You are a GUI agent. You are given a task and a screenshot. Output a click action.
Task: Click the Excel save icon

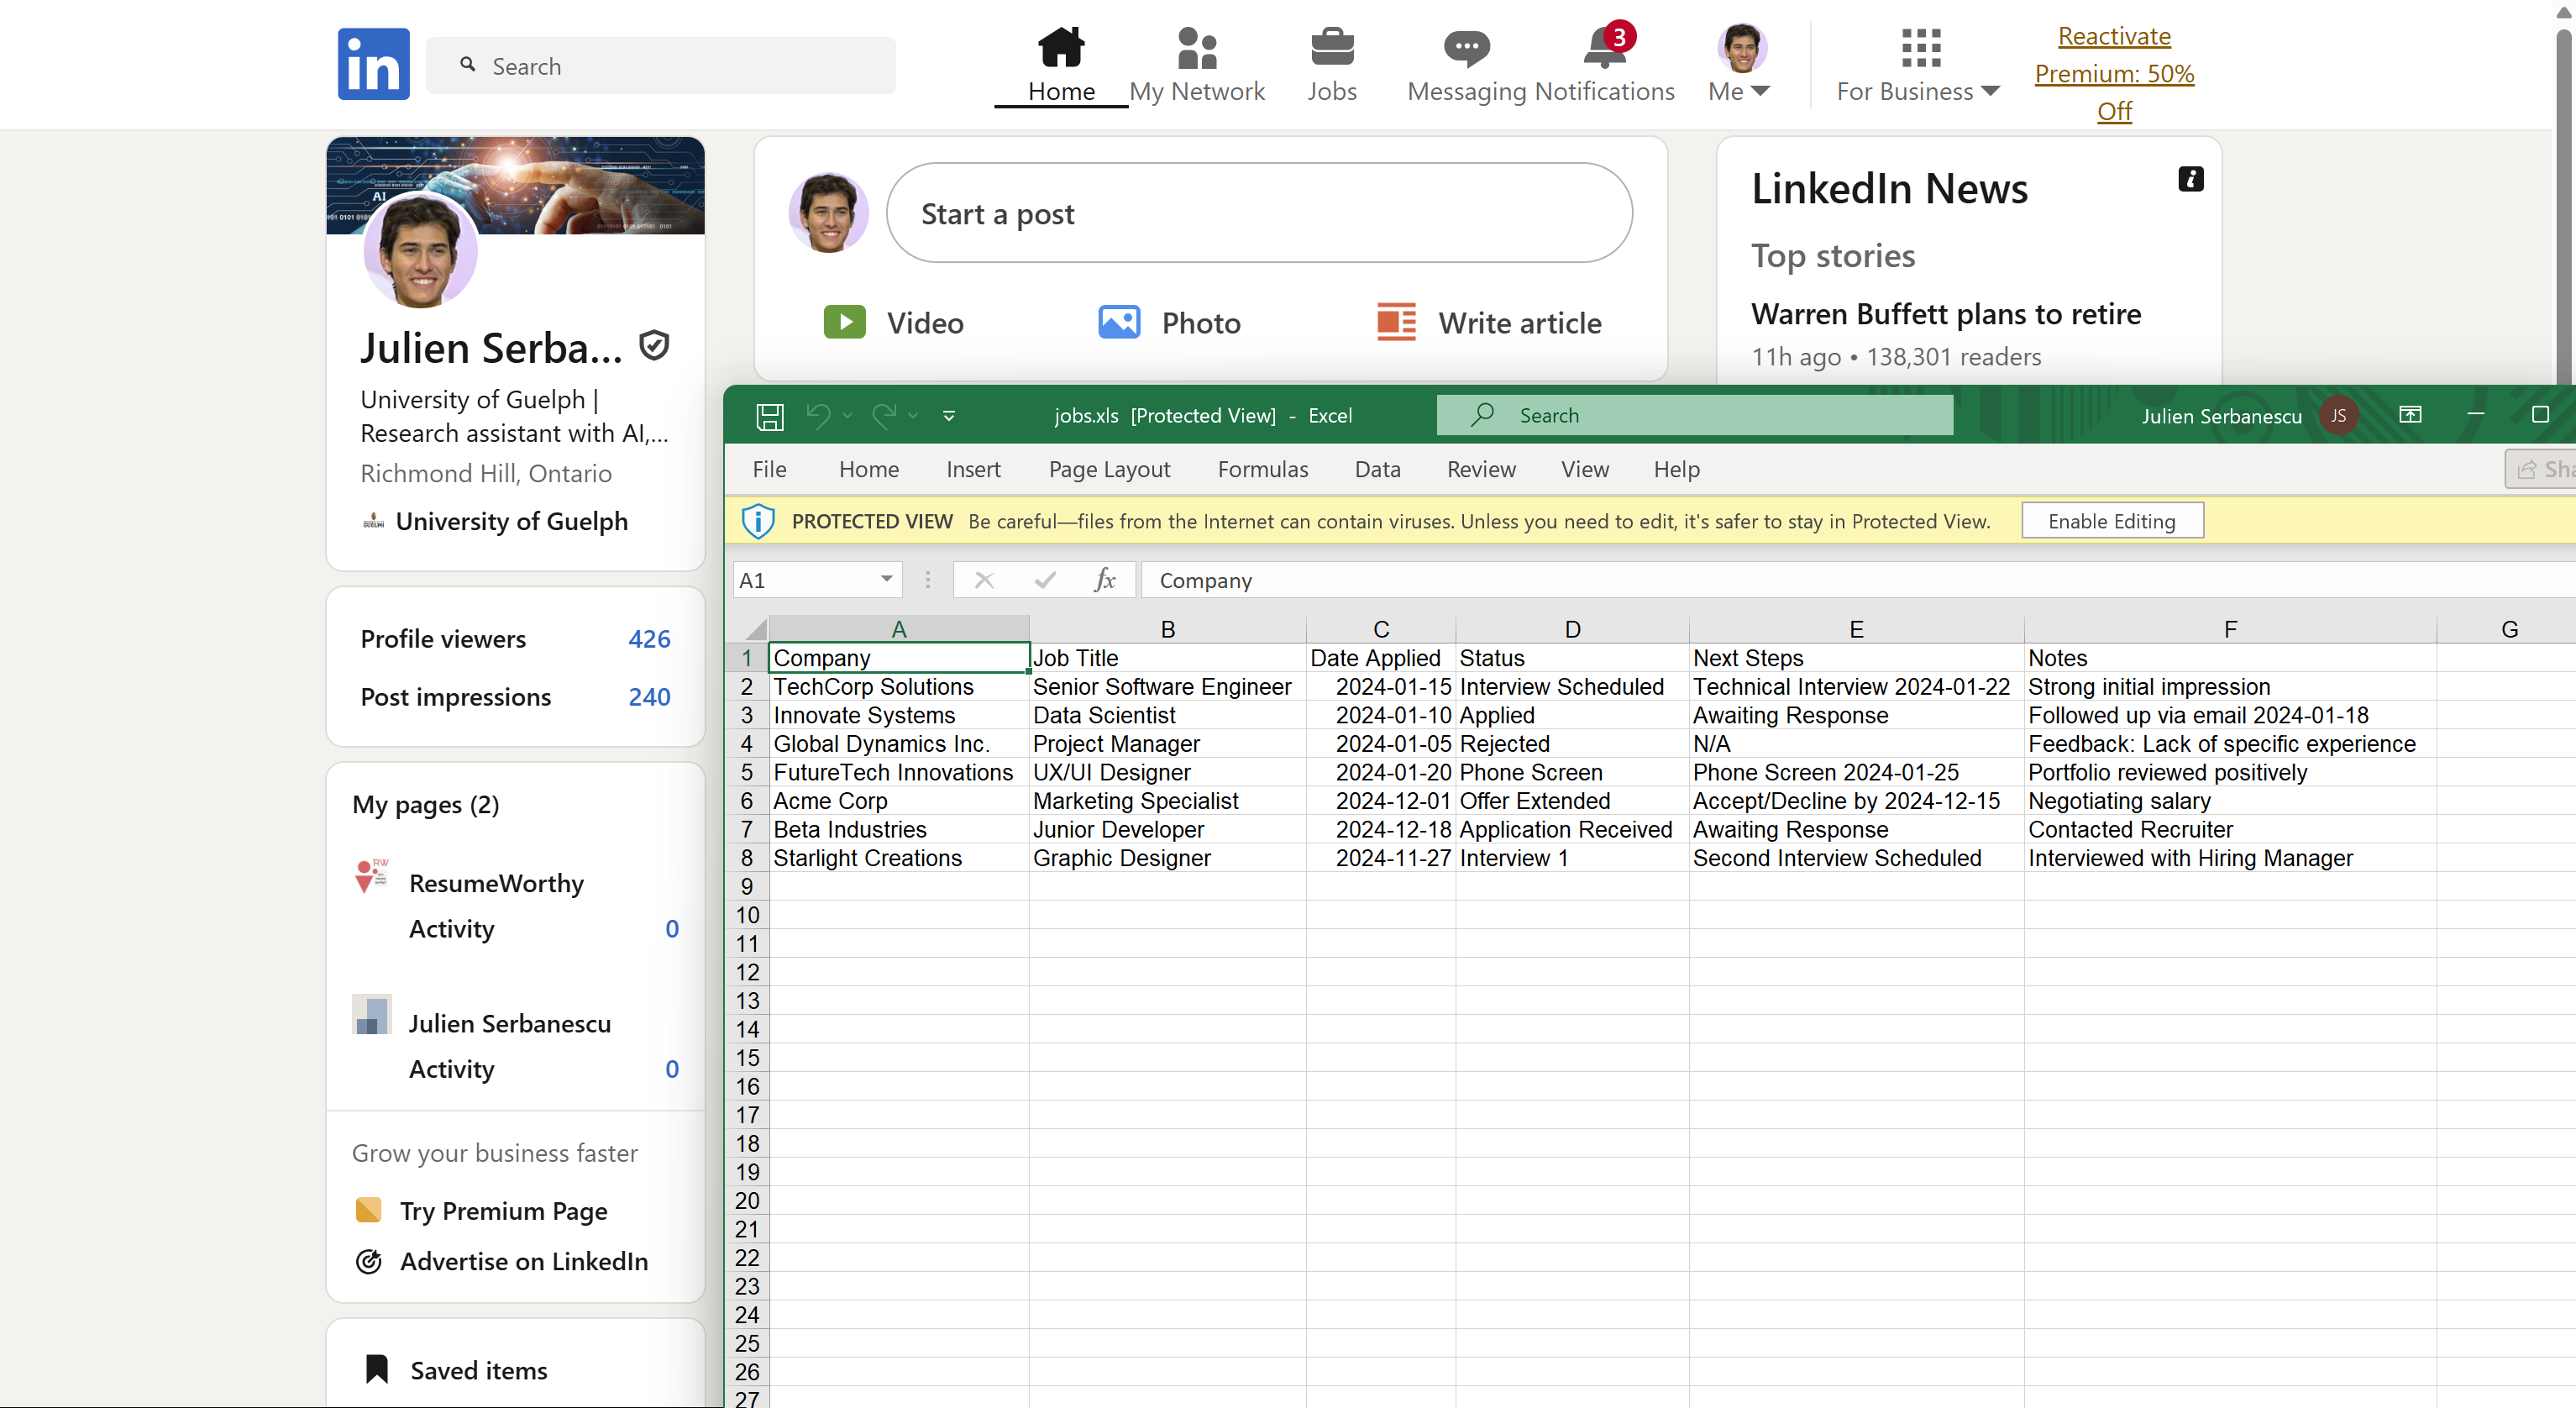769,415
